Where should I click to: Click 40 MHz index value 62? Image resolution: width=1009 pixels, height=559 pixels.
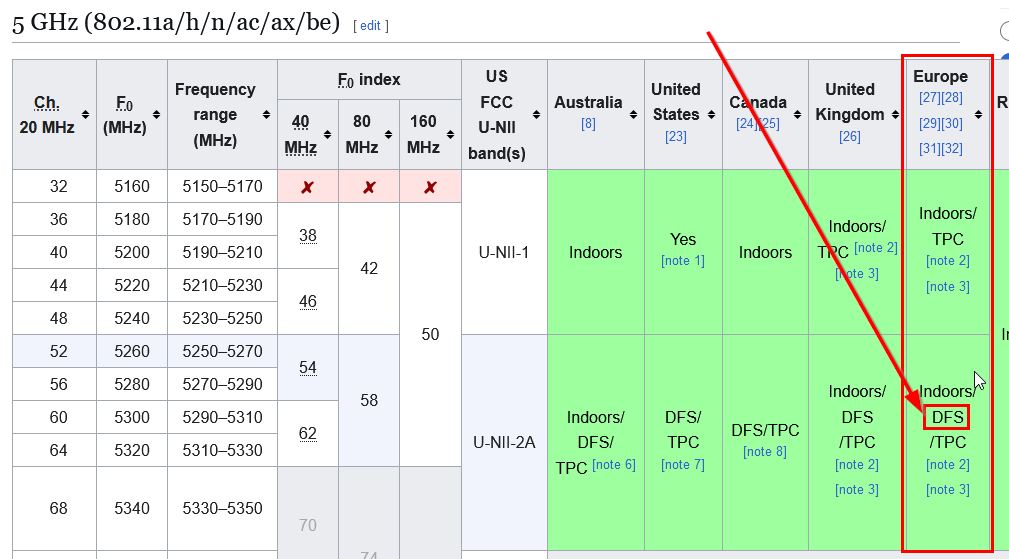tap(308, 434)
